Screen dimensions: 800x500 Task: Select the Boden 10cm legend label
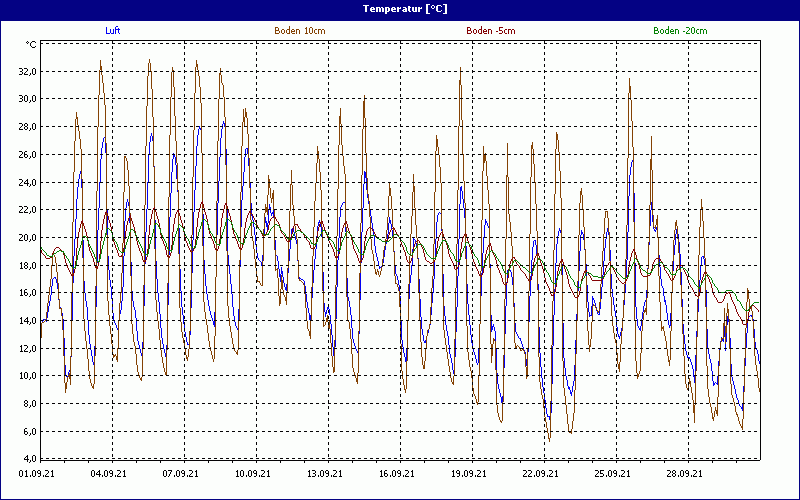[299, 31]
